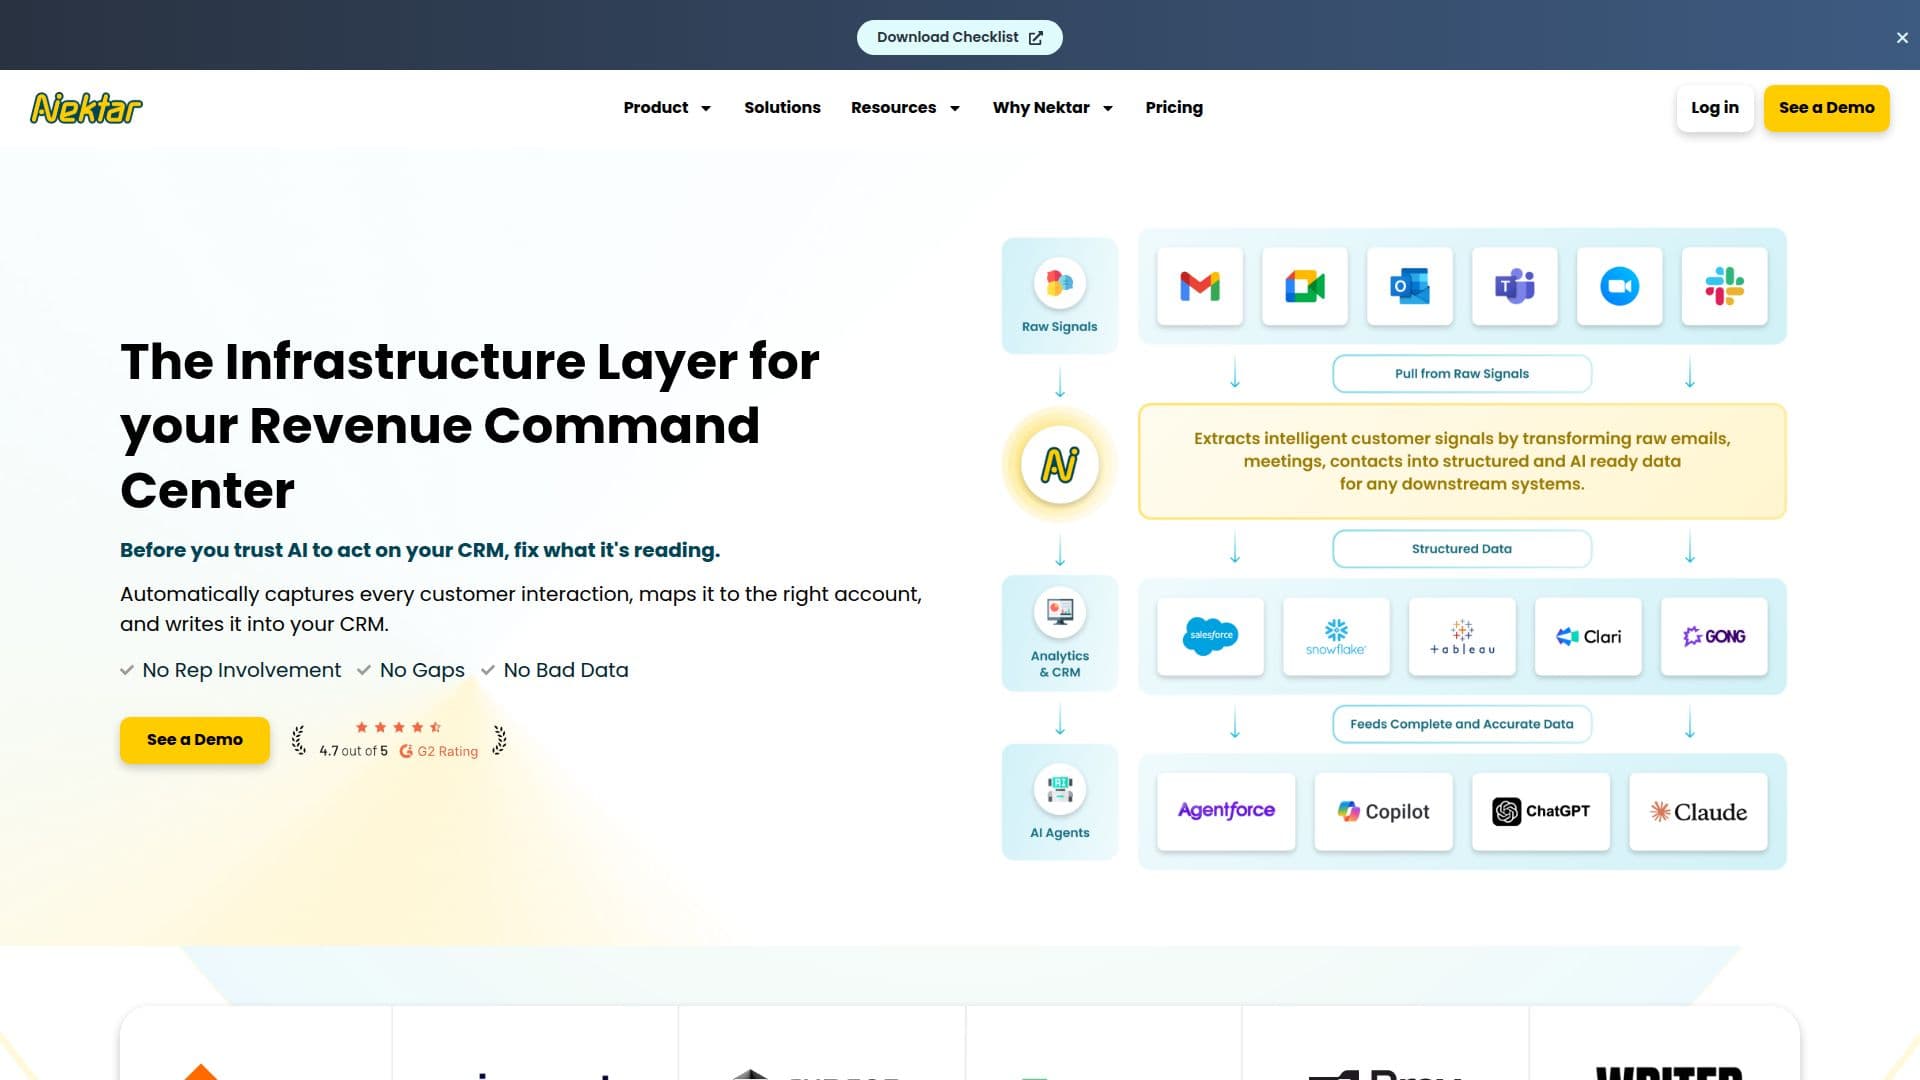Viewport: 1920px width, 1080px height.
Task: Click the Pull from Raw Signals label
Action: pos(1462,374)
